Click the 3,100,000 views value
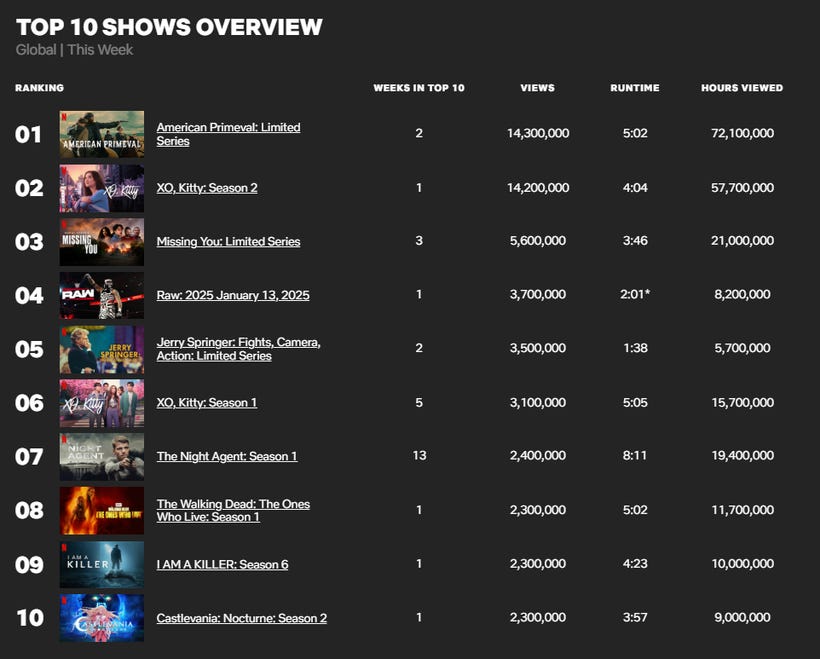Viewport: 820px width, 659px height. tap(538, 402)
